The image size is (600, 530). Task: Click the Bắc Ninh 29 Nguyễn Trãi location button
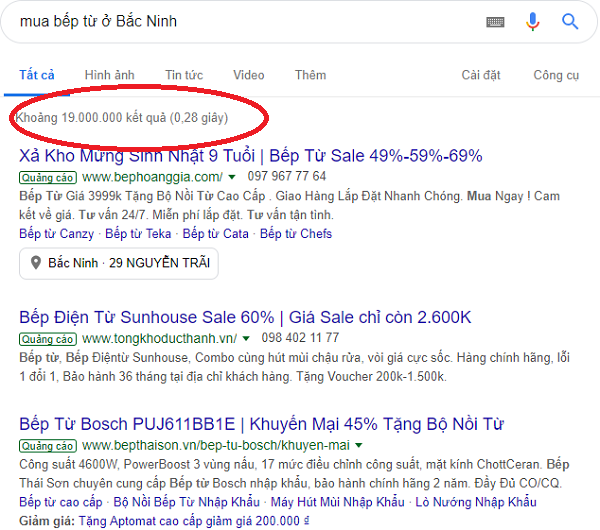click(119, 263)
